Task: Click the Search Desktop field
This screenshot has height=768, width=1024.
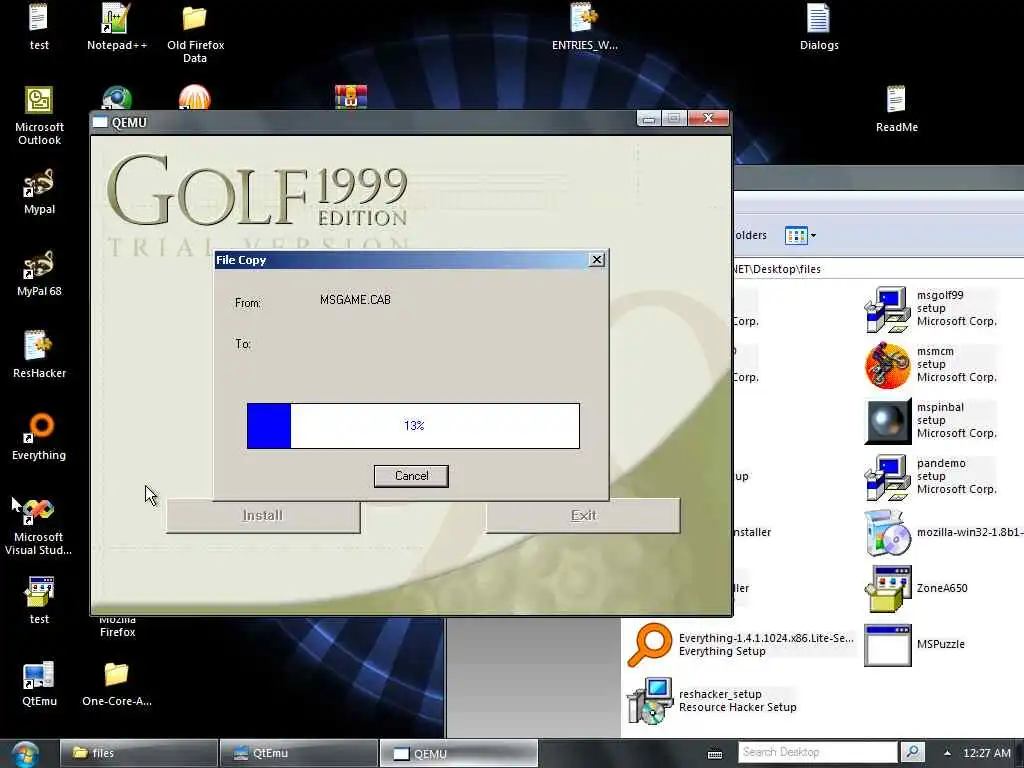Action: (x=818, y=752)
